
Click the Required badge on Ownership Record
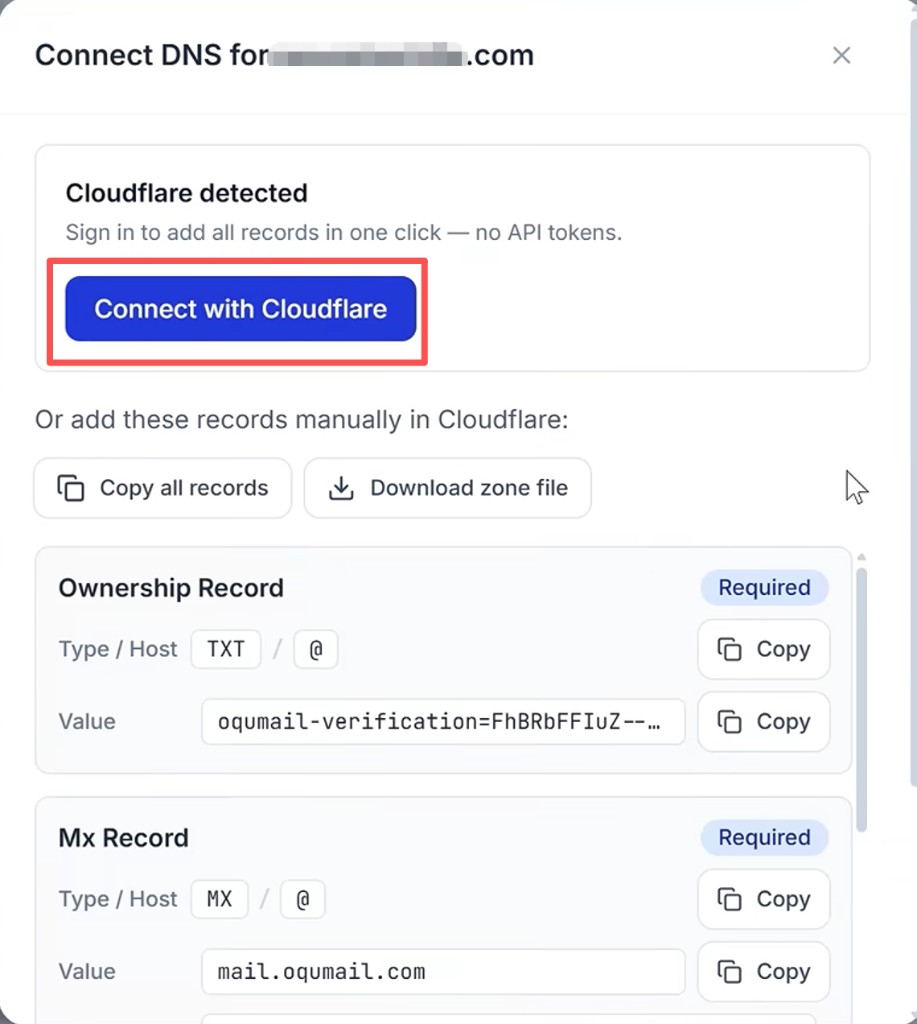pyautogui.click(x=764, y=588)
